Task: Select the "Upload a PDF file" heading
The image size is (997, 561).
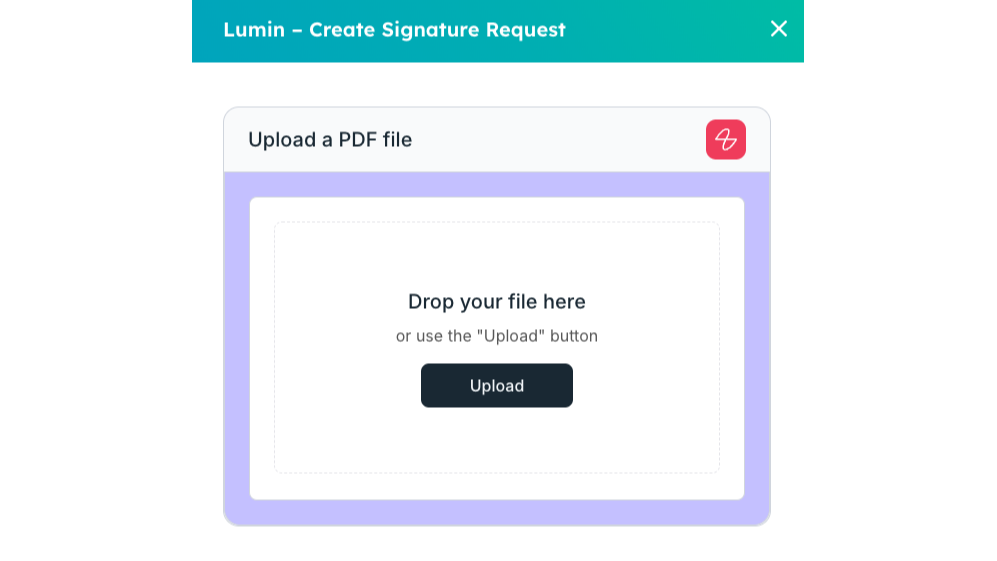Action: pos(330,139)
